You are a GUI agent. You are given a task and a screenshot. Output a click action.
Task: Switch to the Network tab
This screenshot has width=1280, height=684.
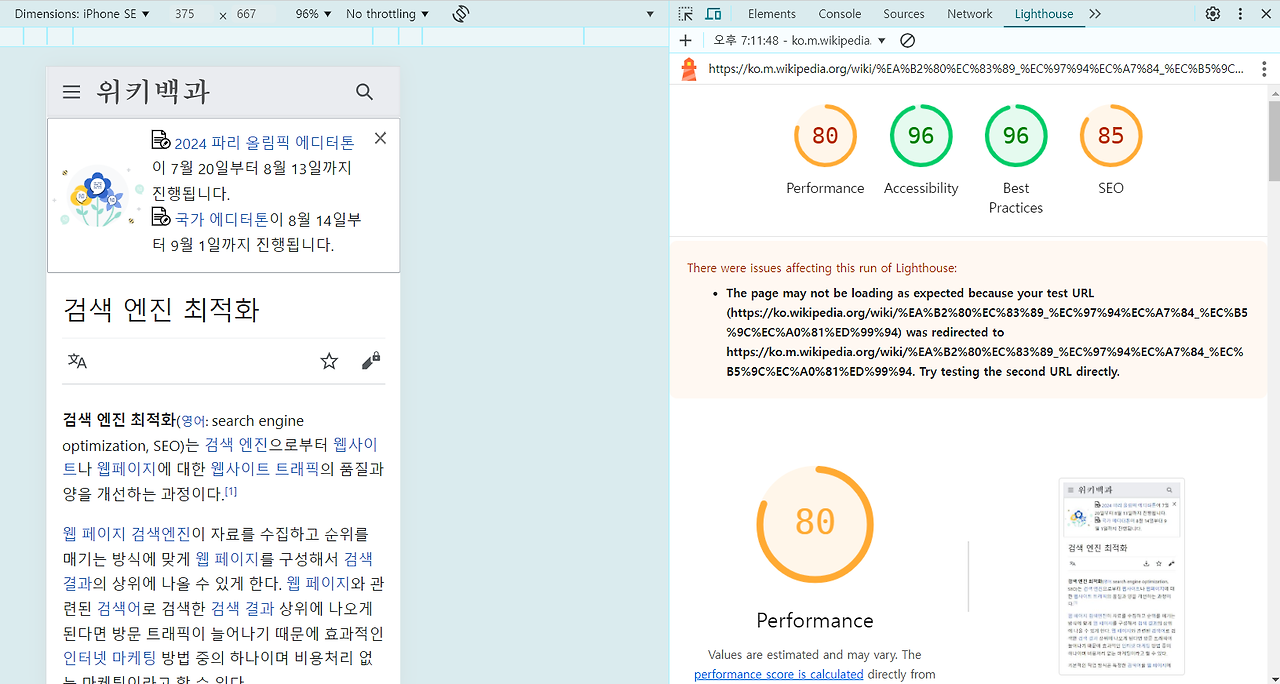[x=970, y=14]
